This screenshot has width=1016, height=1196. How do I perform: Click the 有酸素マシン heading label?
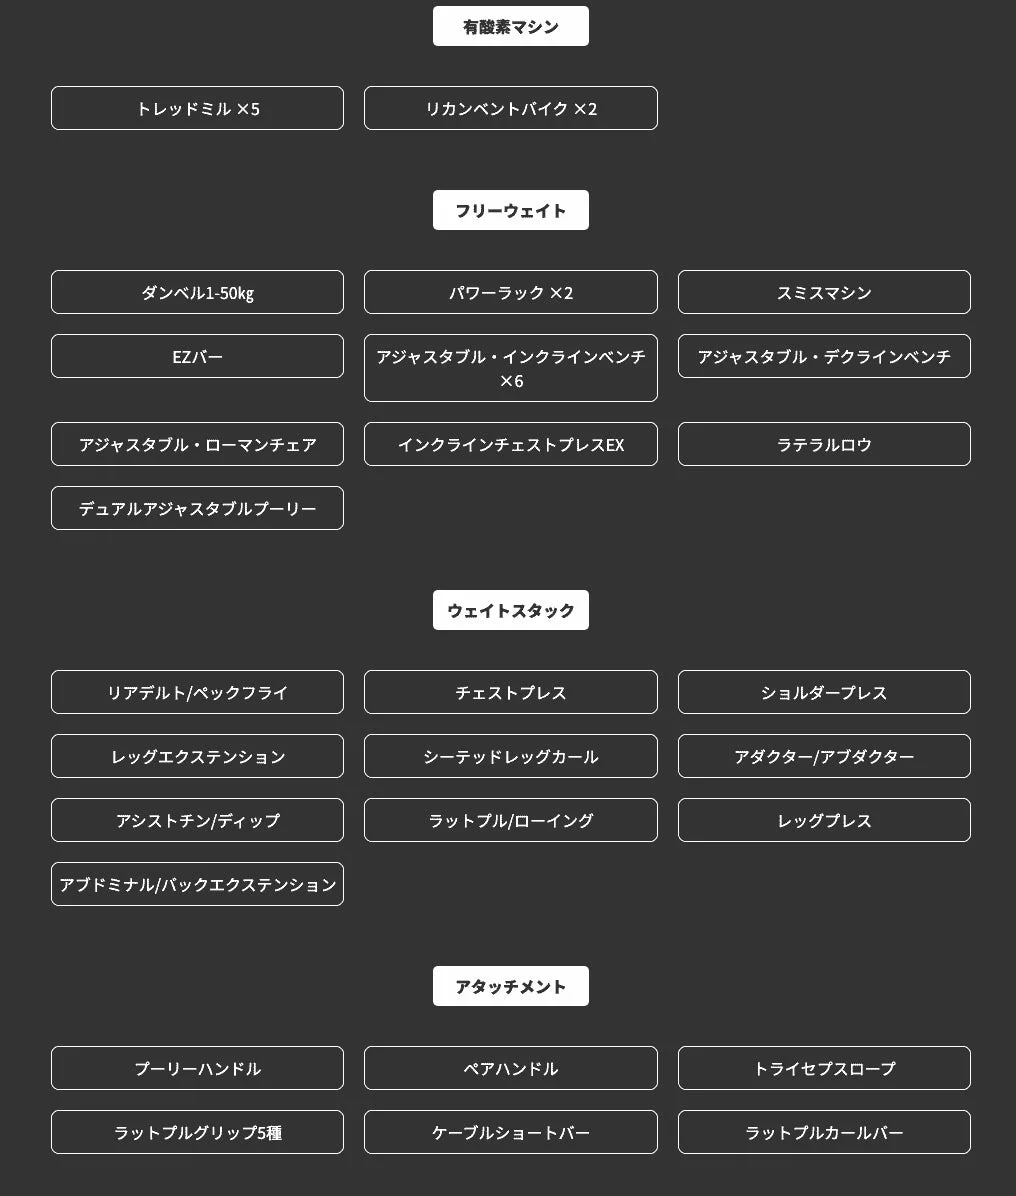511,27
